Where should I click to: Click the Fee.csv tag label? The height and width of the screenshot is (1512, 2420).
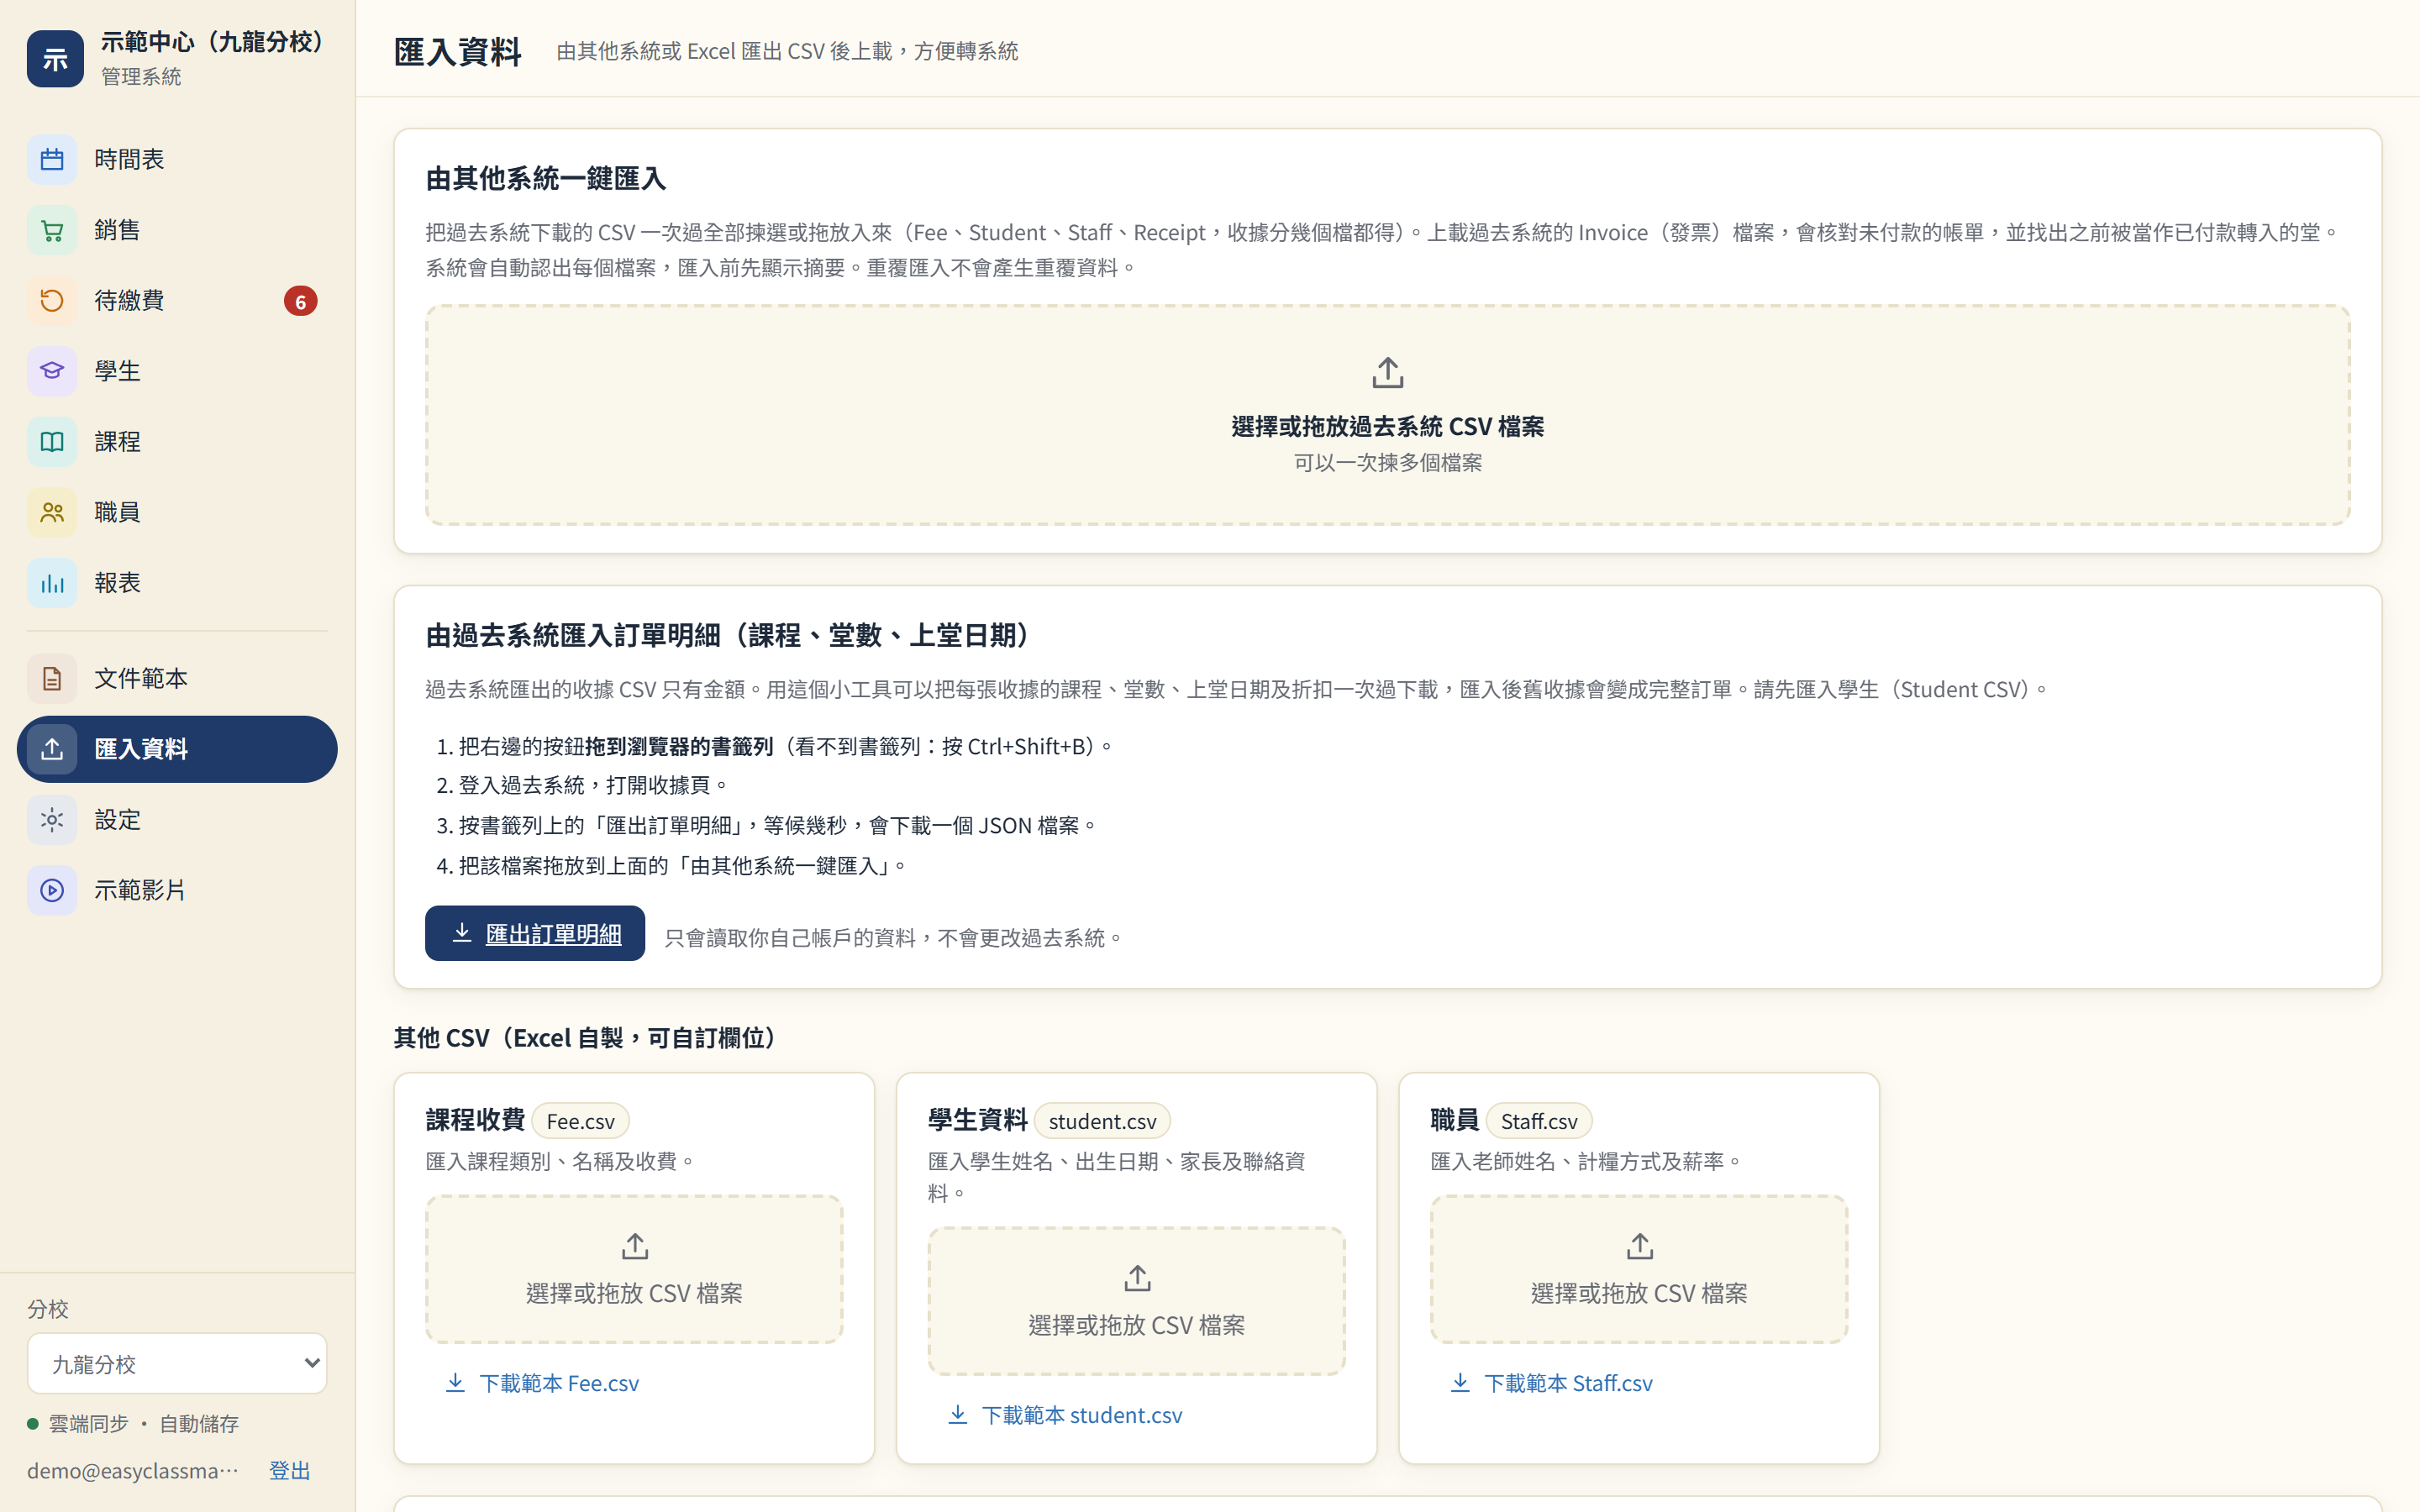coord(580,1121)
